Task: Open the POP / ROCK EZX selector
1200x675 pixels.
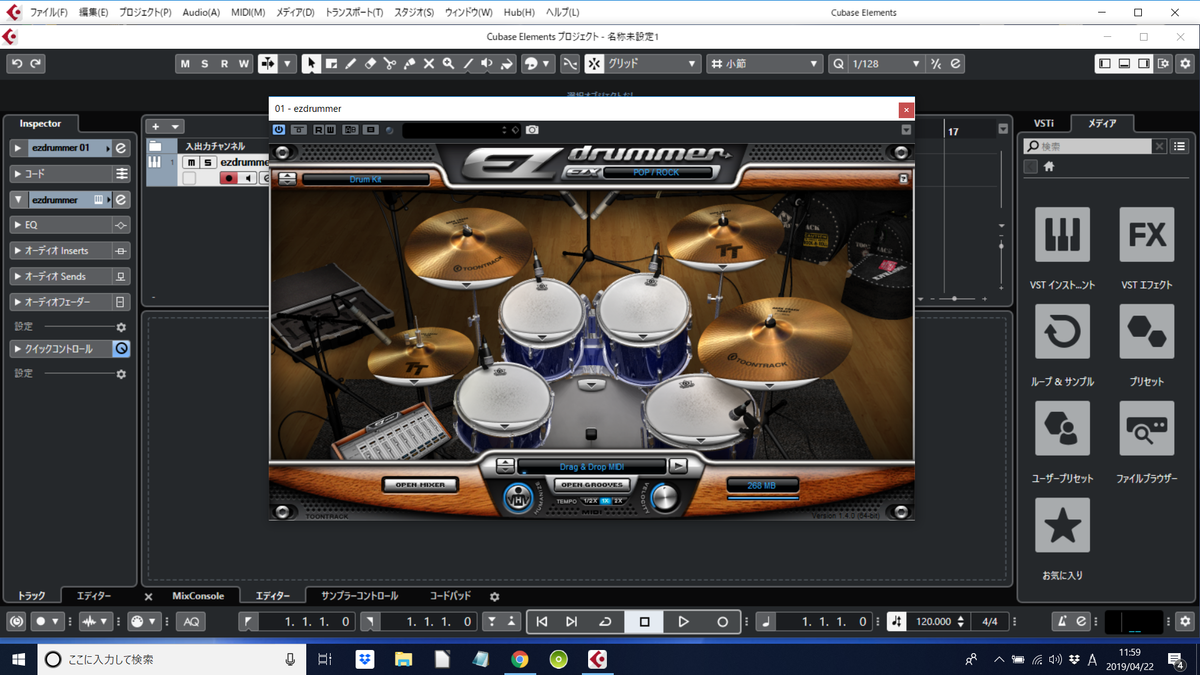Action: (656, 172)
